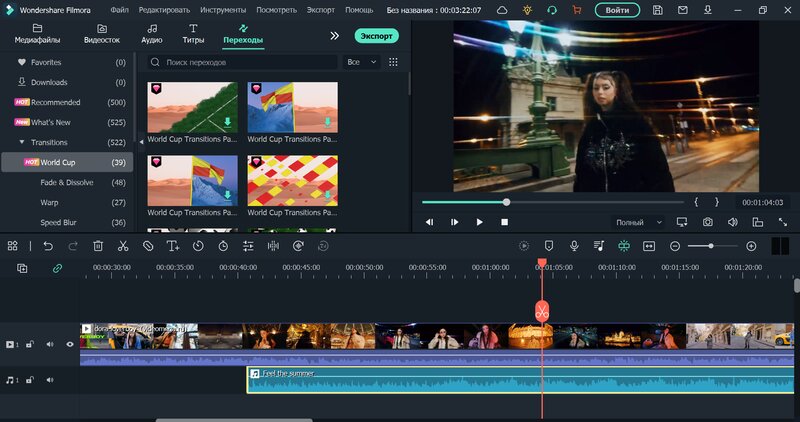Viewport: 800px width, 422px height.
Task: Select the Fade & Dissolve category
Action: [67, 182]
